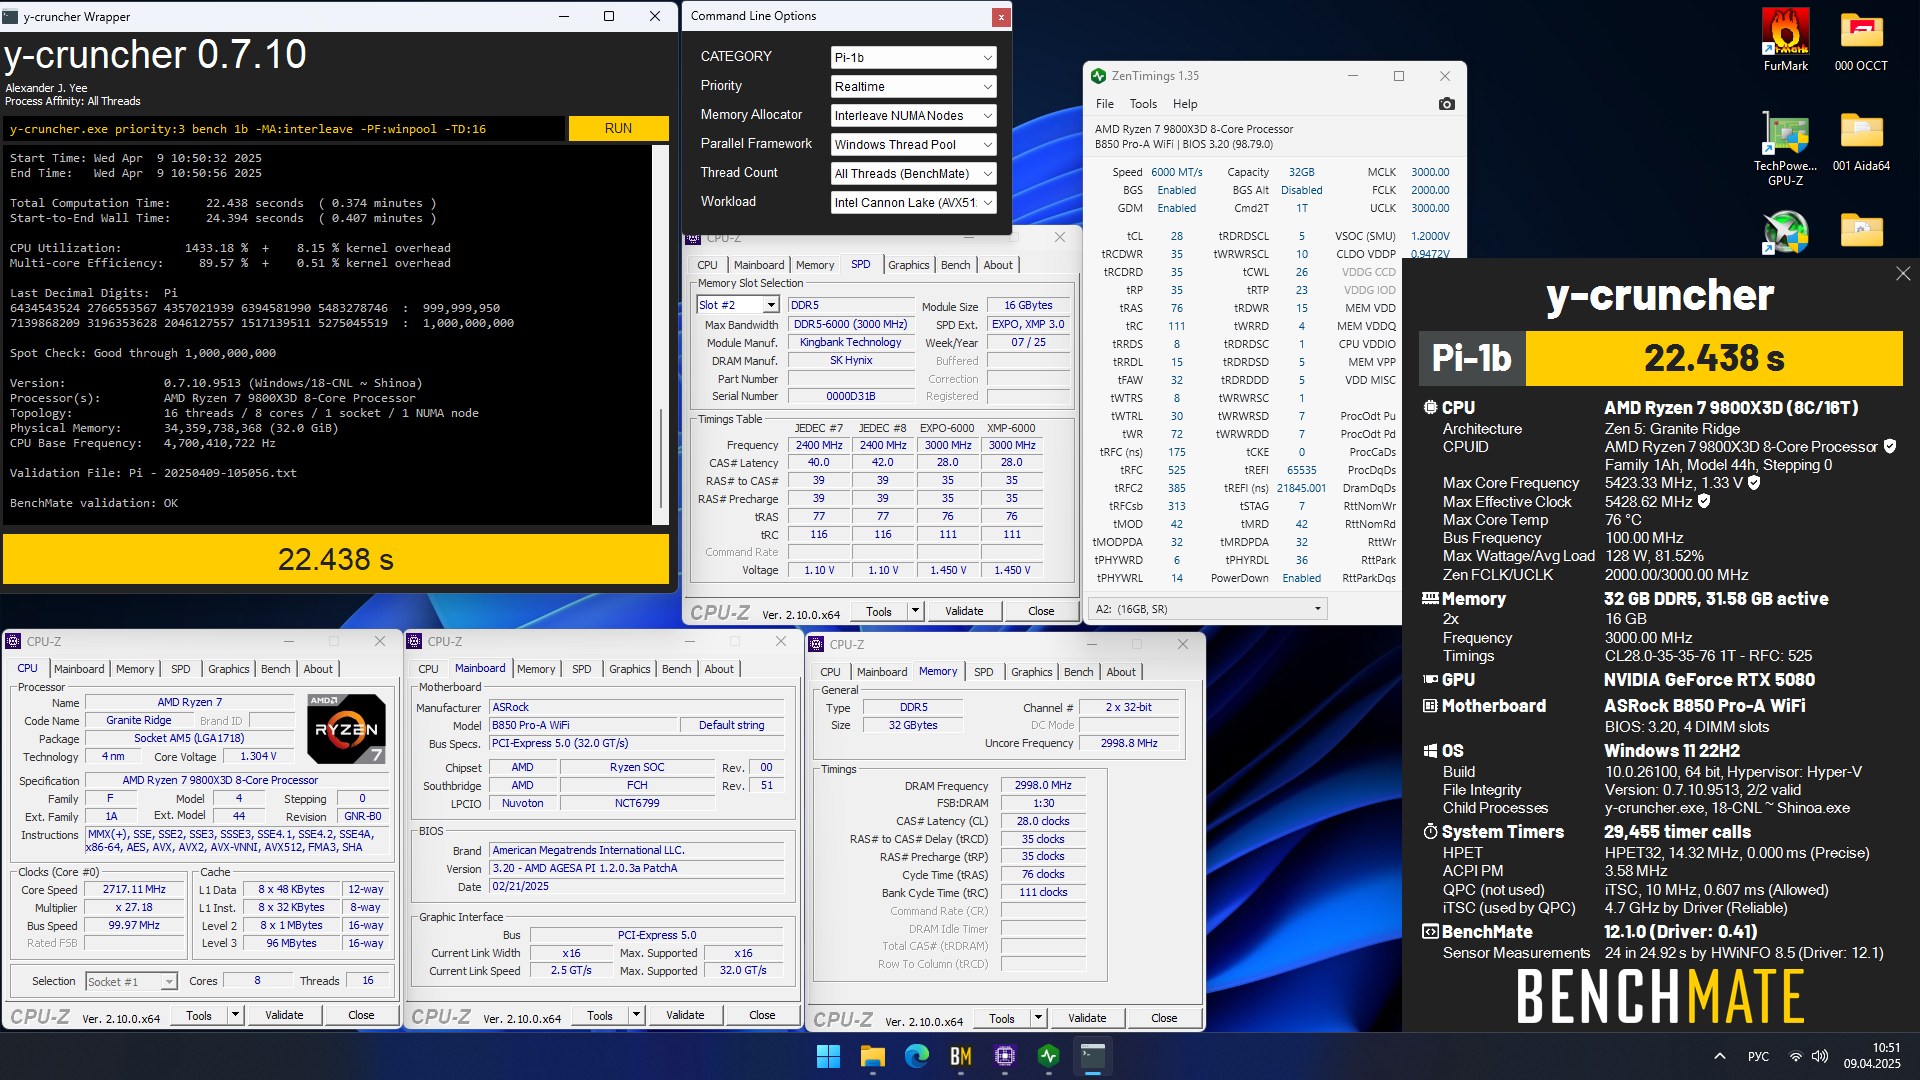Viewport: 1920px width, 1080px height.
Task: Open the Workload Intel Cannon Lake dropdown
Action: pos(913,202)
